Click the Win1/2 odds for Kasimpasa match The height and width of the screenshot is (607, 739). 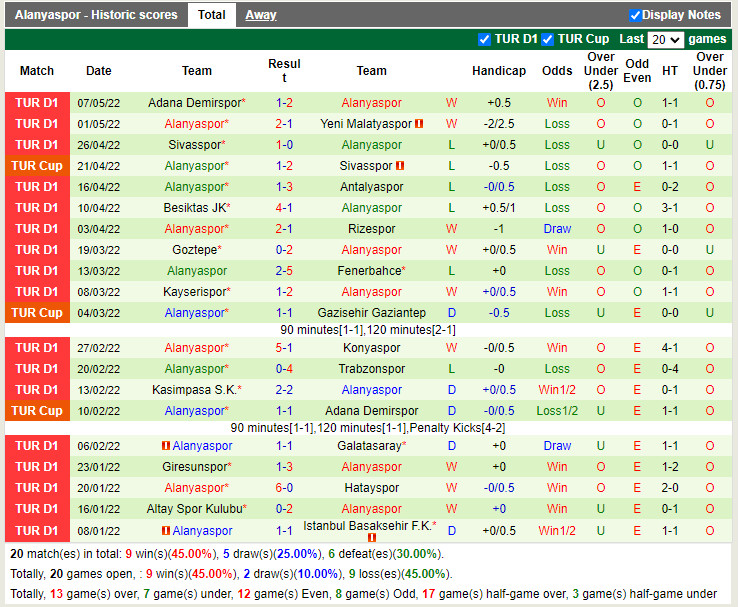tap(557, 390)
